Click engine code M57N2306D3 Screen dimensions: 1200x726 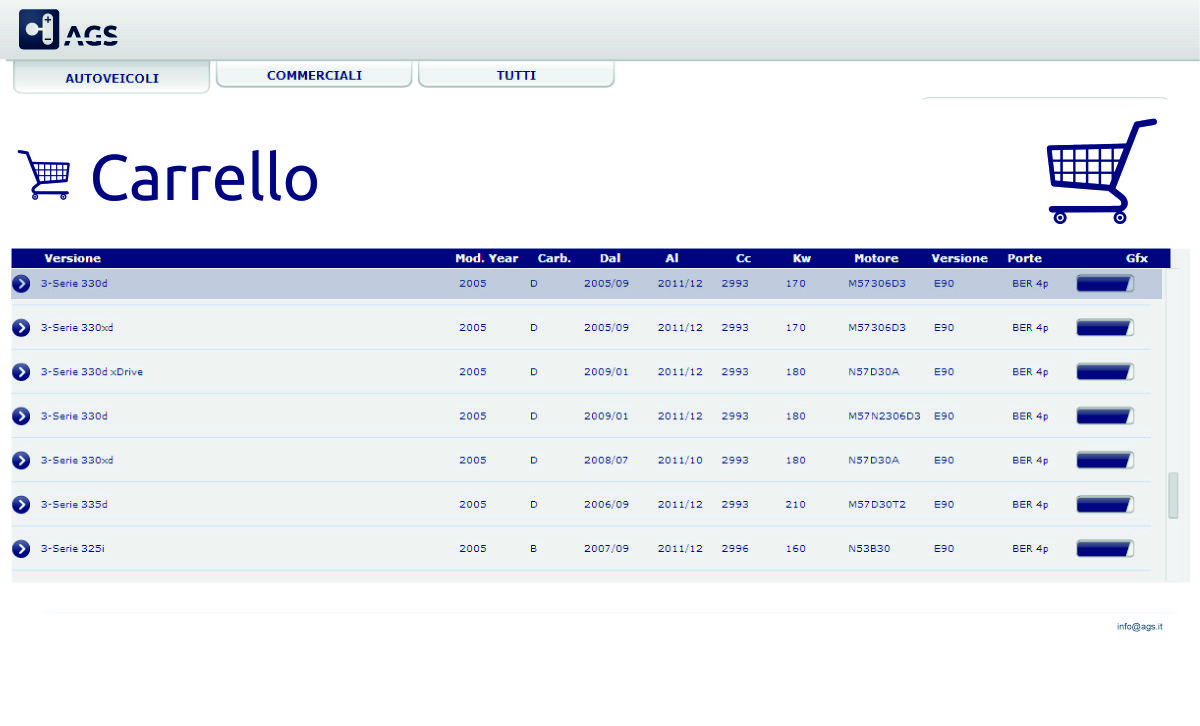point(884,416)
